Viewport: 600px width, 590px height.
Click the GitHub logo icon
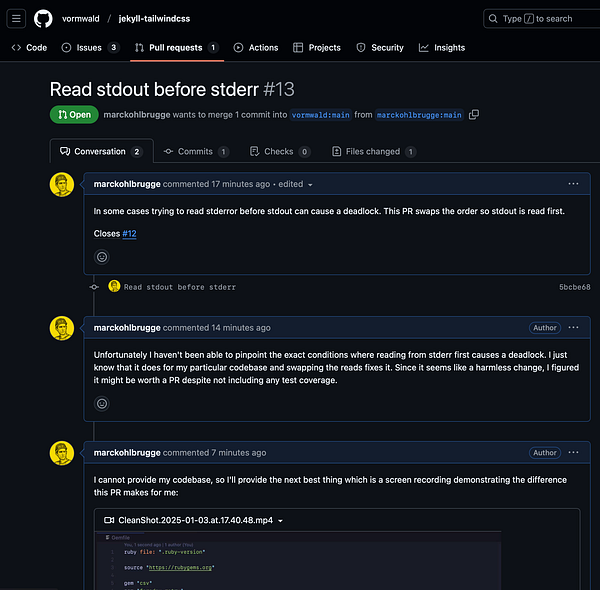click(x=43, y=19)
